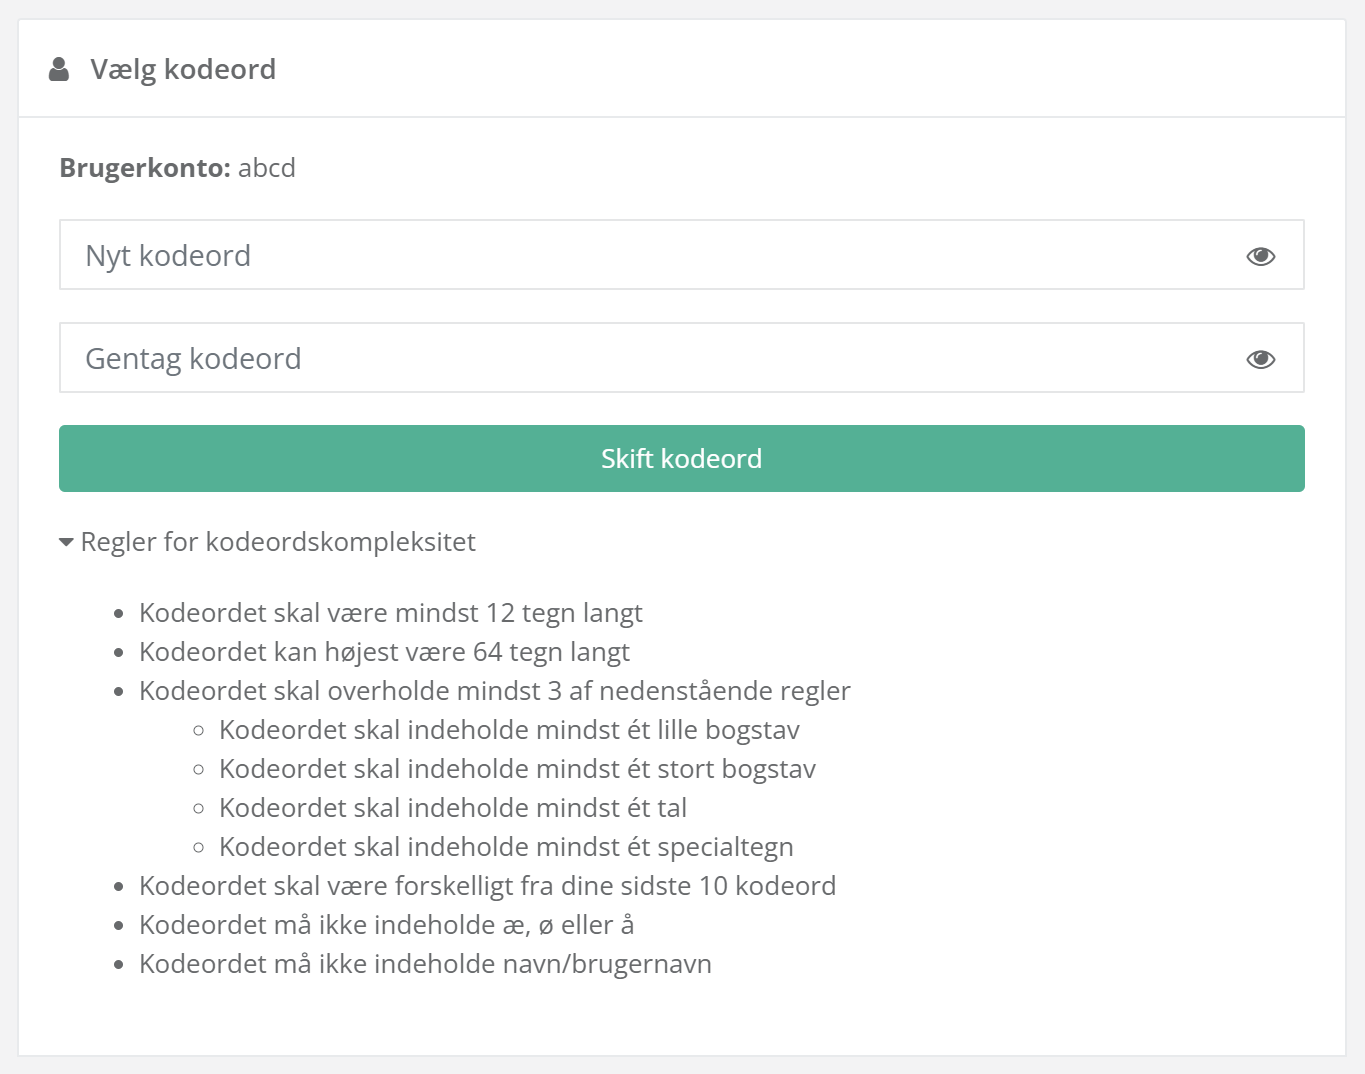Click the navn/brugernavn rule text
The height and width of the screenshot is (1074, 1365).
(x=425, y=964)
